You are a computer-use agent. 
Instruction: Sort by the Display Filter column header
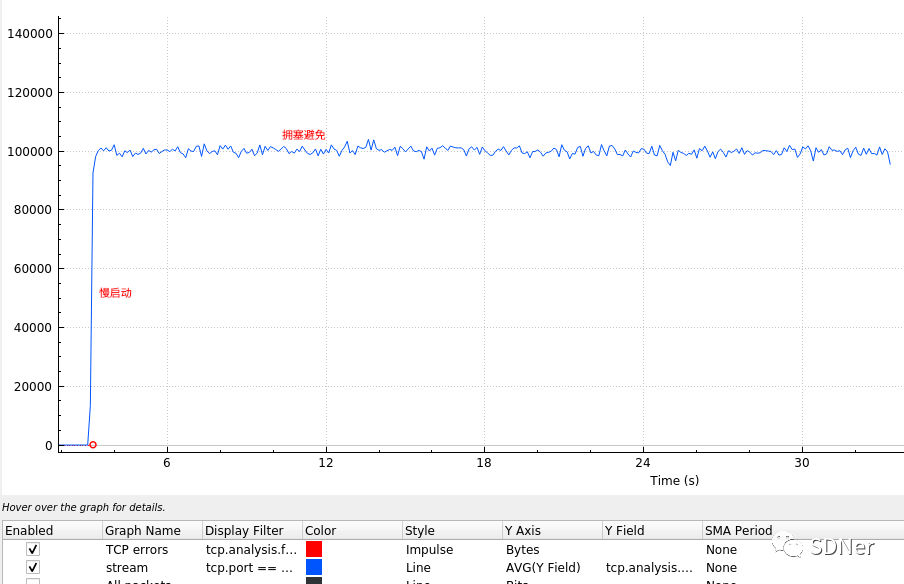click(x=253, y=530)
